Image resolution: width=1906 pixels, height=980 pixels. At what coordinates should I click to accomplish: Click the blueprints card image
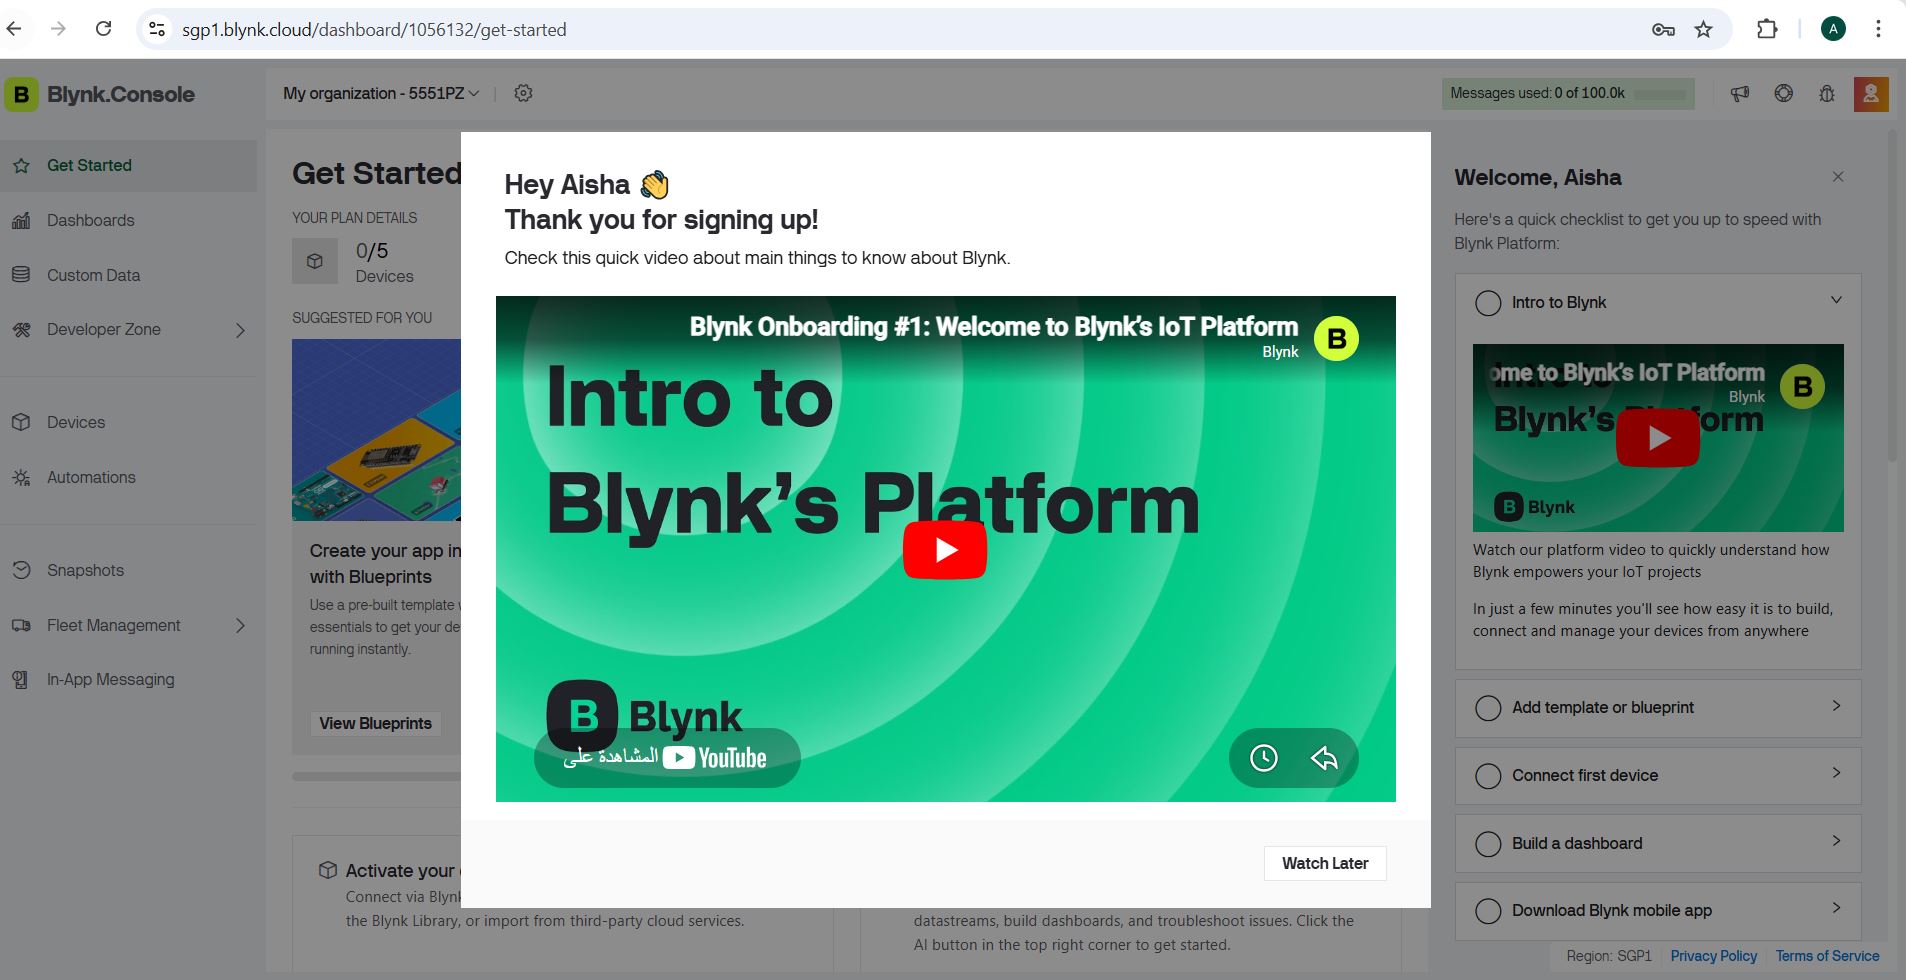[376, 430]
